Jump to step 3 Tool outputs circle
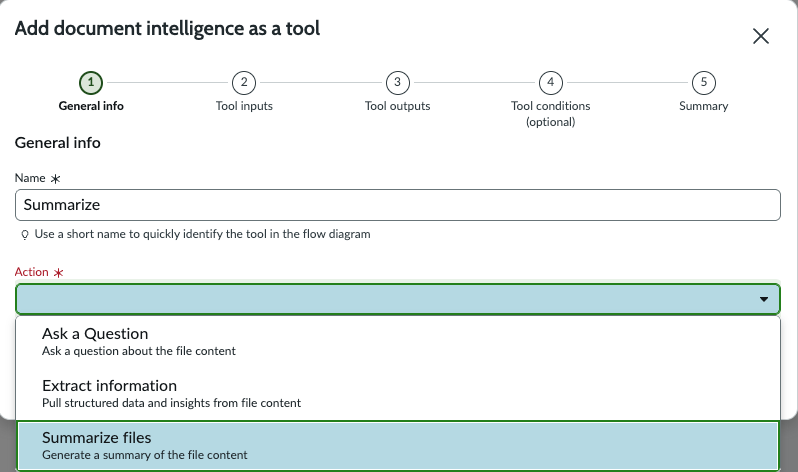This screenshot has height=472, width=798. [x=397, y=82]
